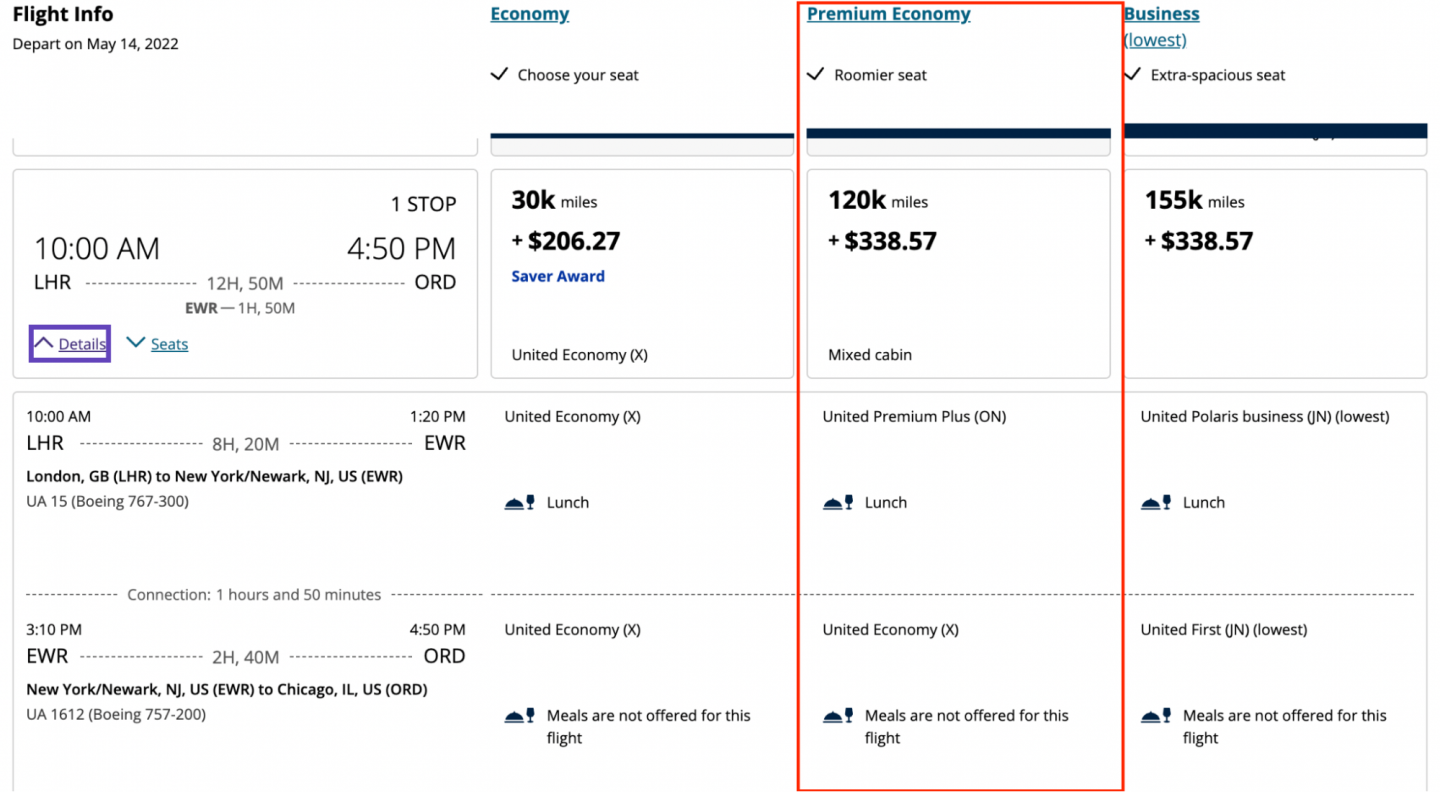
Task: Click the Premium Plus lunch meal icon
Action: (838, 502)
